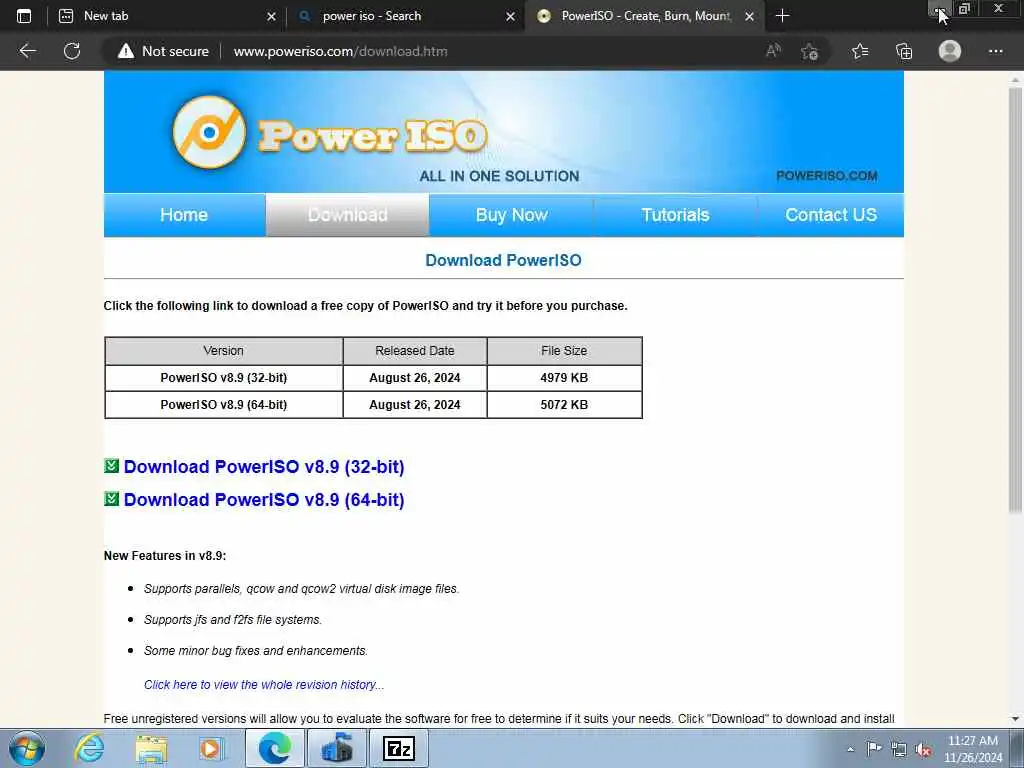Open the whole revision history link
The width and height of the screenshot is (1024, 768).
click(264, 684)
